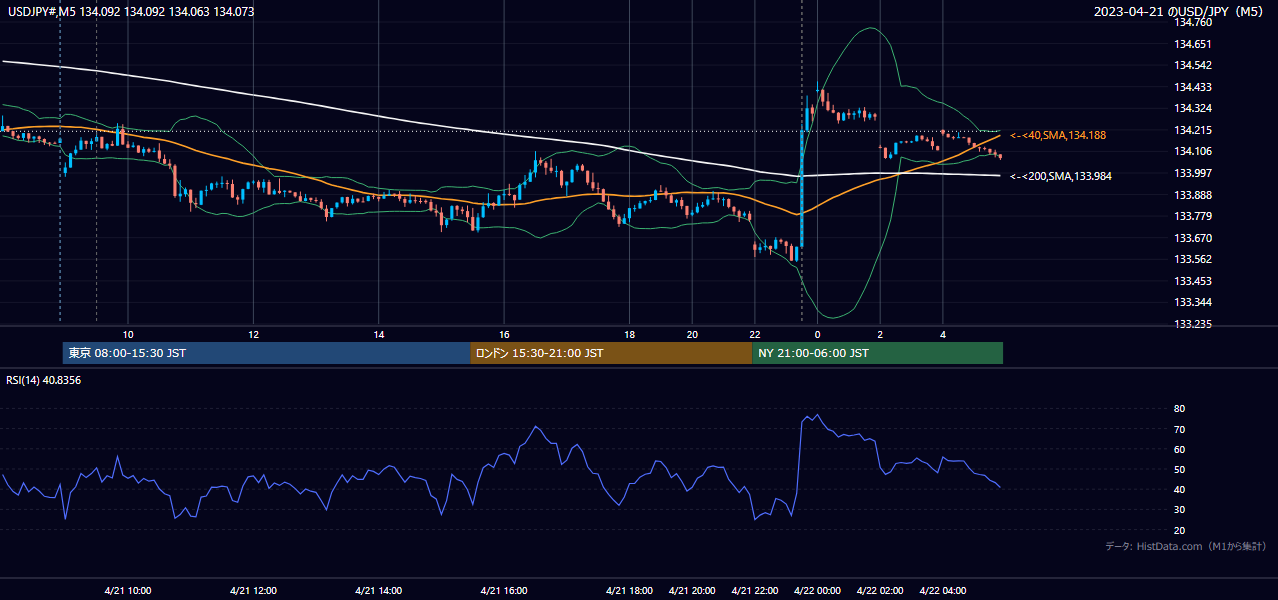The width and height of the screenshot is (1278, 600).
Task: Click RSI scale value 80
Action: point(1180,409)
